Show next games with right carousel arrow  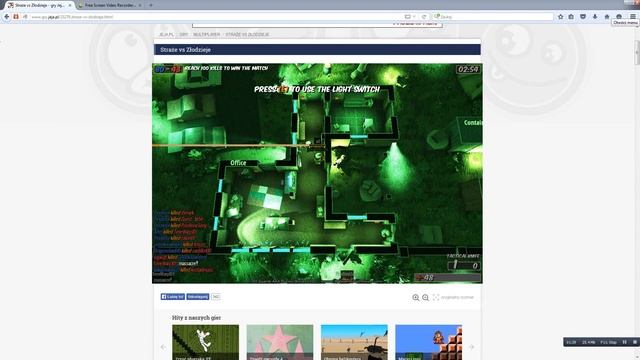pyautogui.click(x=471, y=347)
